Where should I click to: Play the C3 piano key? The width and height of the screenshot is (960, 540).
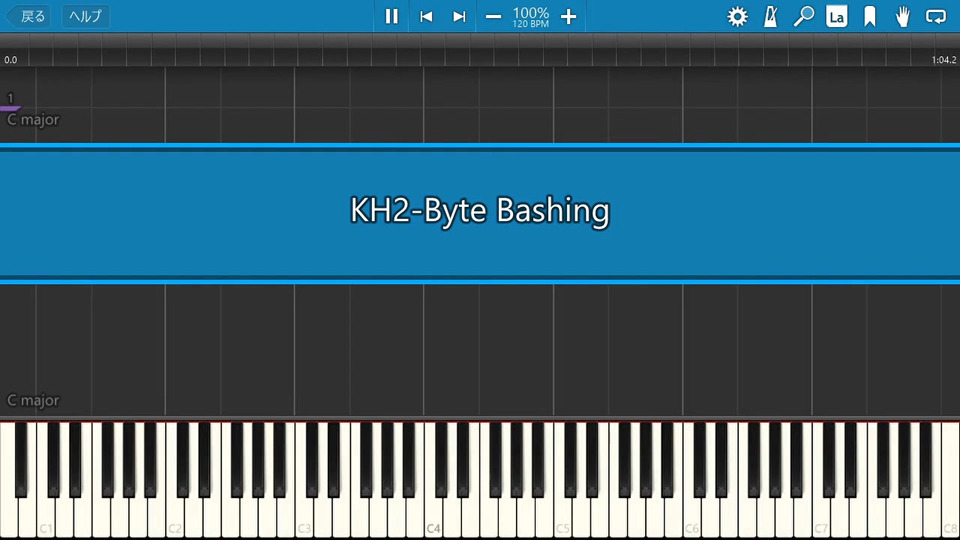tap(304, 517)
